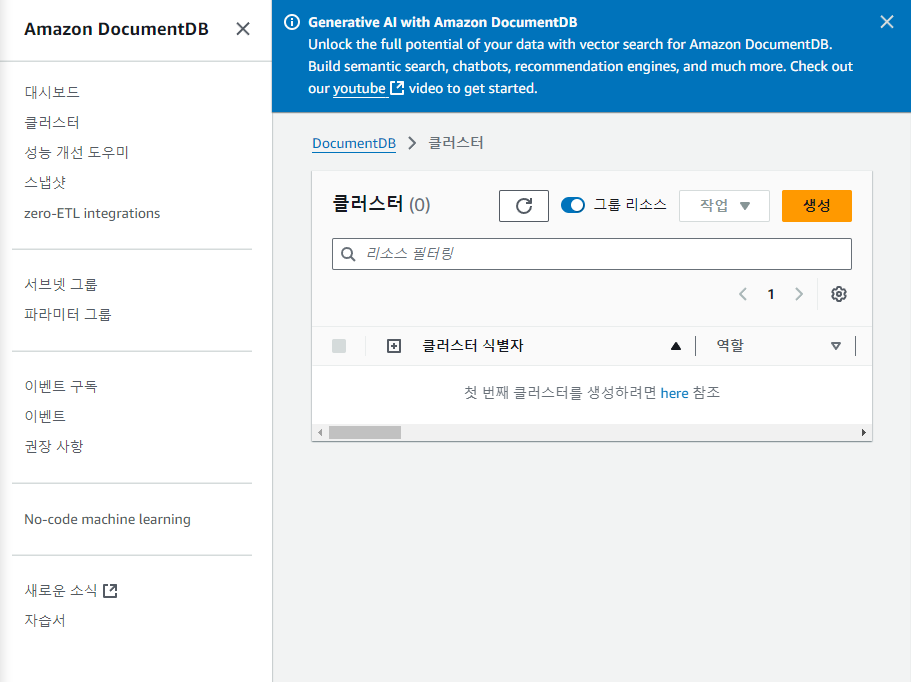Focus the 리소스 필터링 search field
This screenshot has width=911, height=682.
591,254
